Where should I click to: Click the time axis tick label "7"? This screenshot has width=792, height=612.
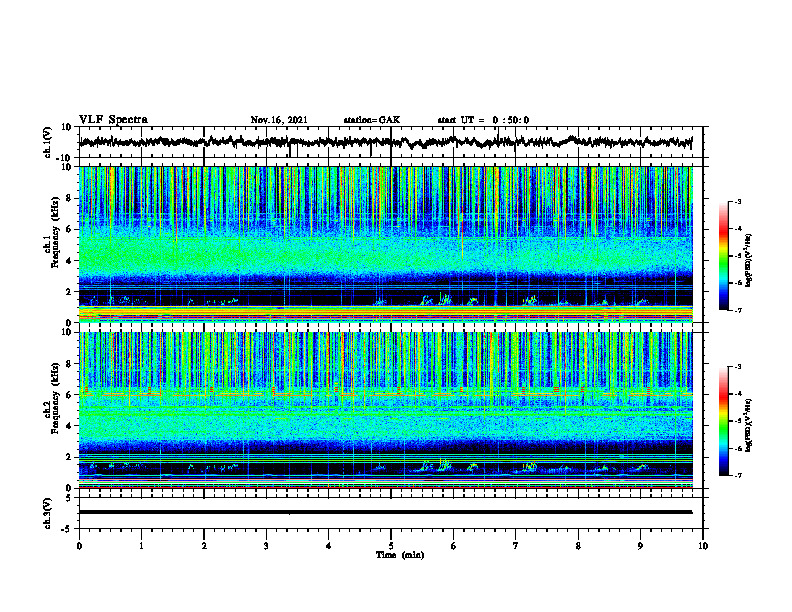pos(516,546)
